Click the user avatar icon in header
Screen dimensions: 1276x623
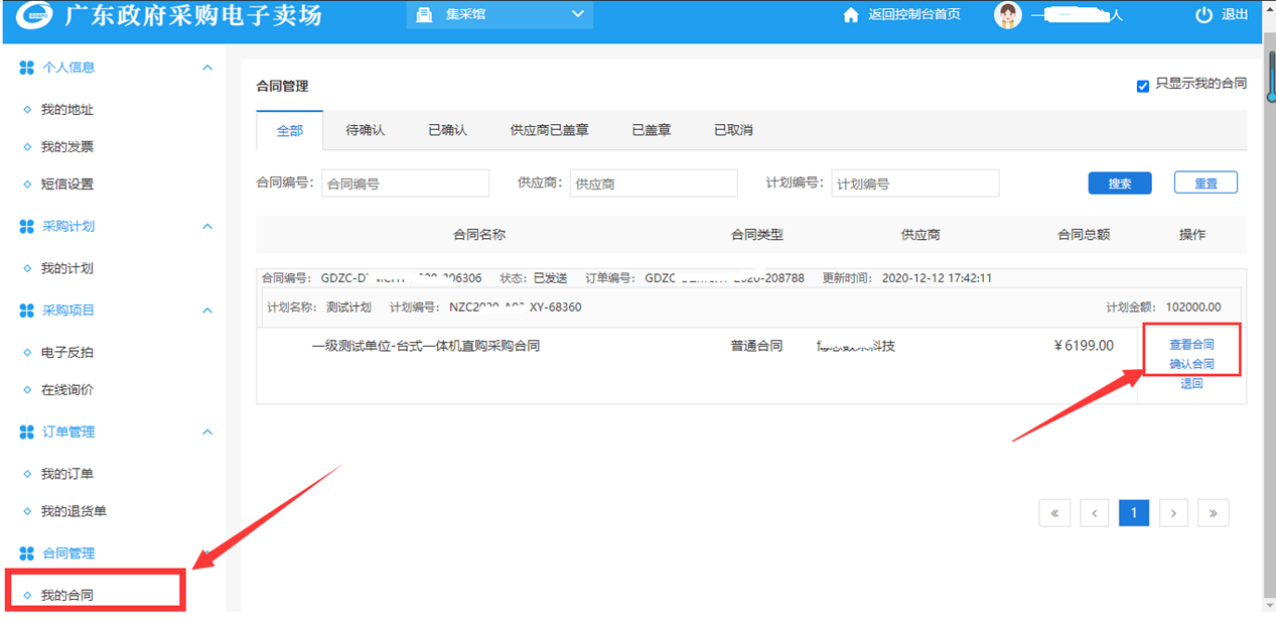1008,15
